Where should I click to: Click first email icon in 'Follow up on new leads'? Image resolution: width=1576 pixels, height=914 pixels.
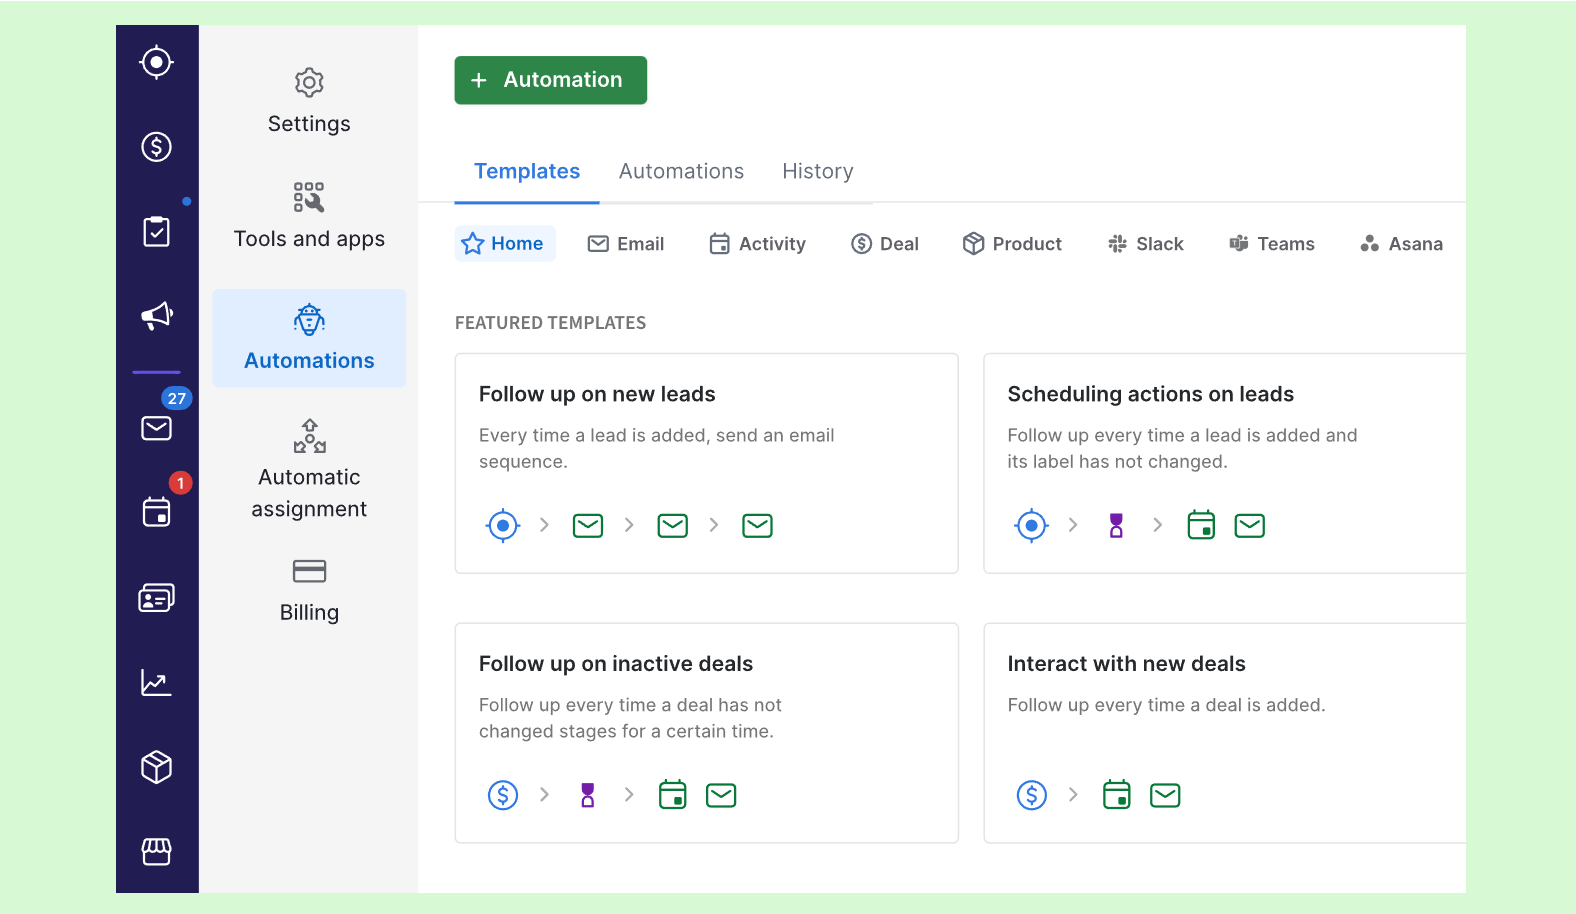[x=588, y=525]
